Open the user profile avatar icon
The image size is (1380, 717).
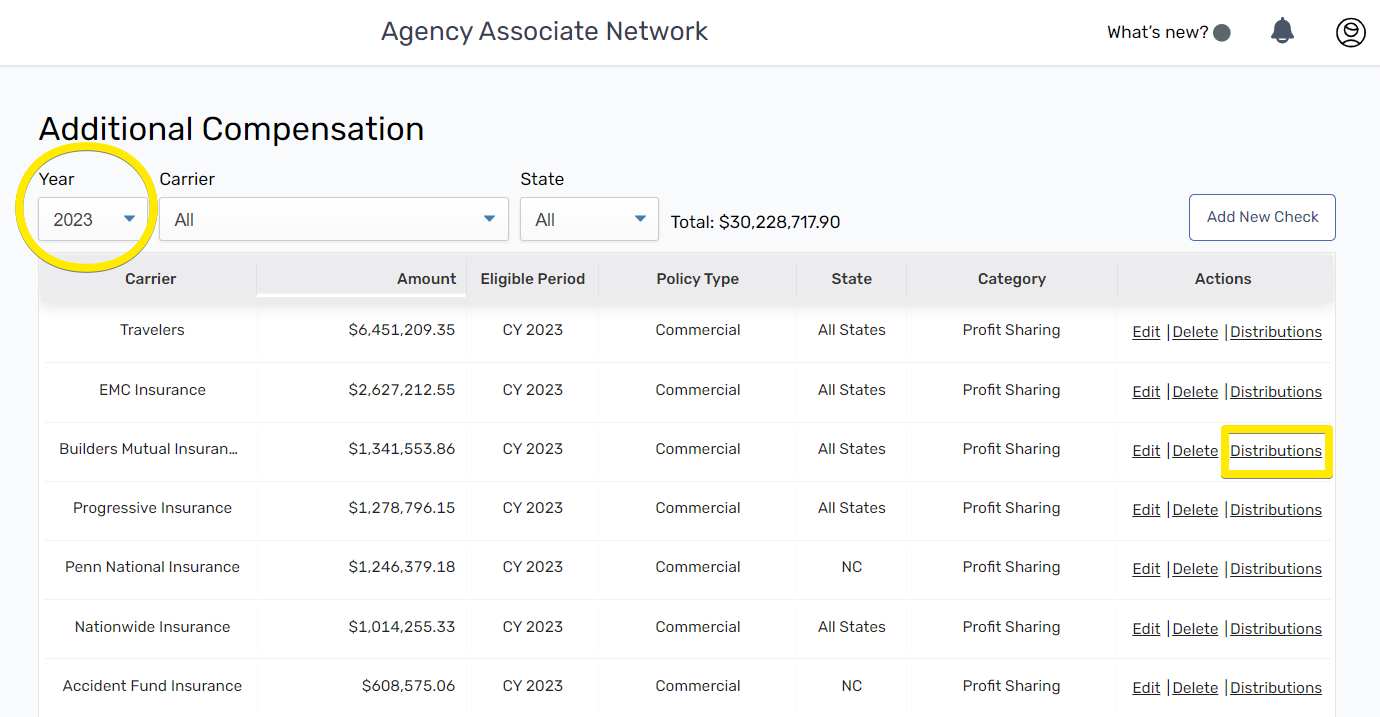click(1350, 32)
